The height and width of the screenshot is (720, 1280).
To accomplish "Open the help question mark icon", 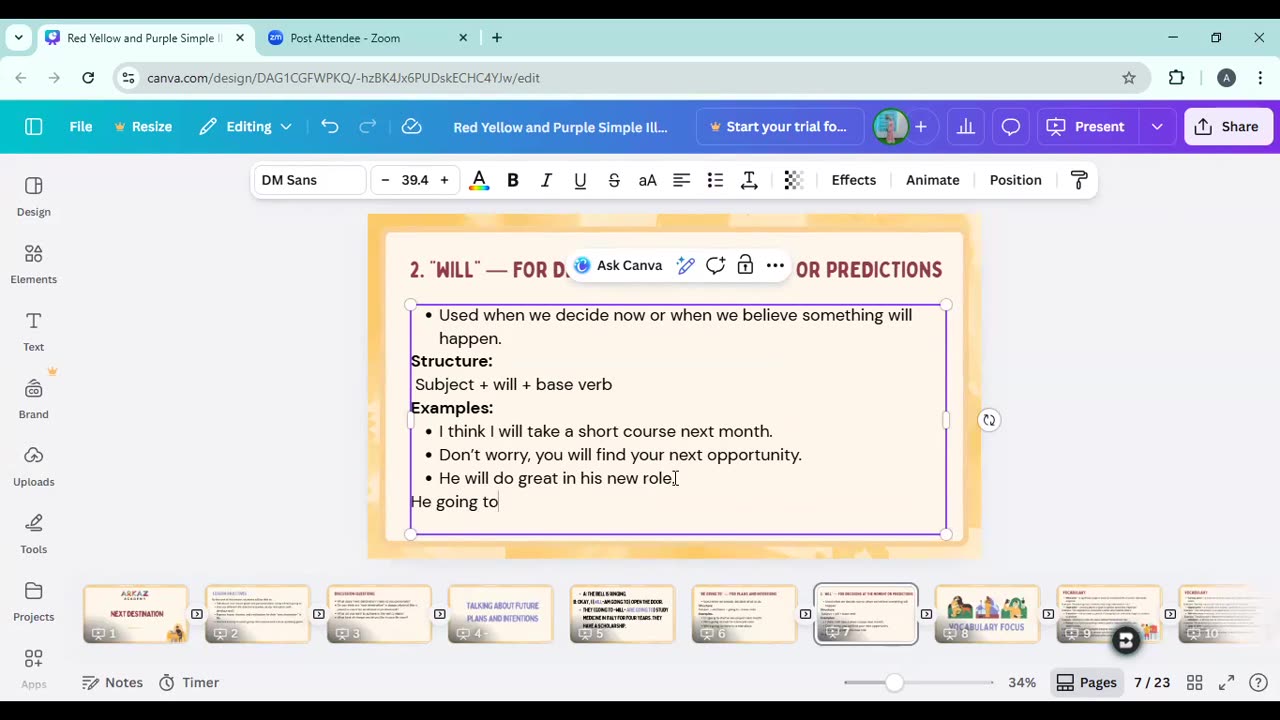I will [1258, 682].
